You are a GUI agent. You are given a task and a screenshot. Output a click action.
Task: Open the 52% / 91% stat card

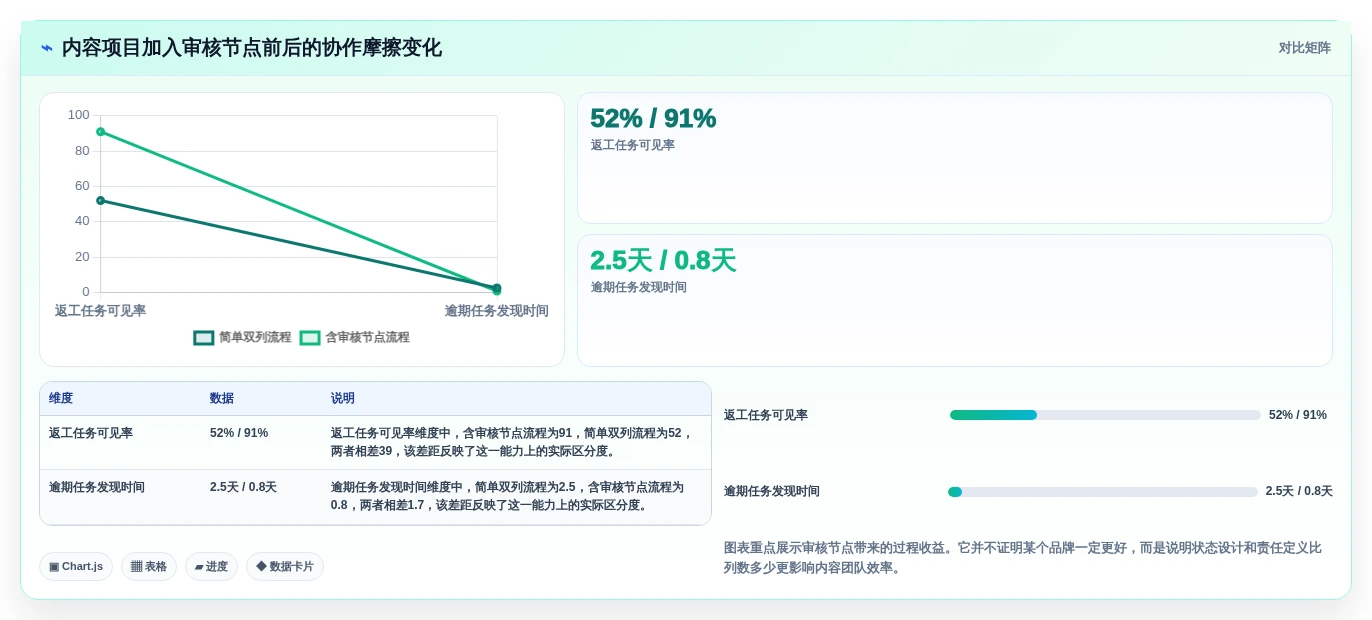click(x=954, y=158)
